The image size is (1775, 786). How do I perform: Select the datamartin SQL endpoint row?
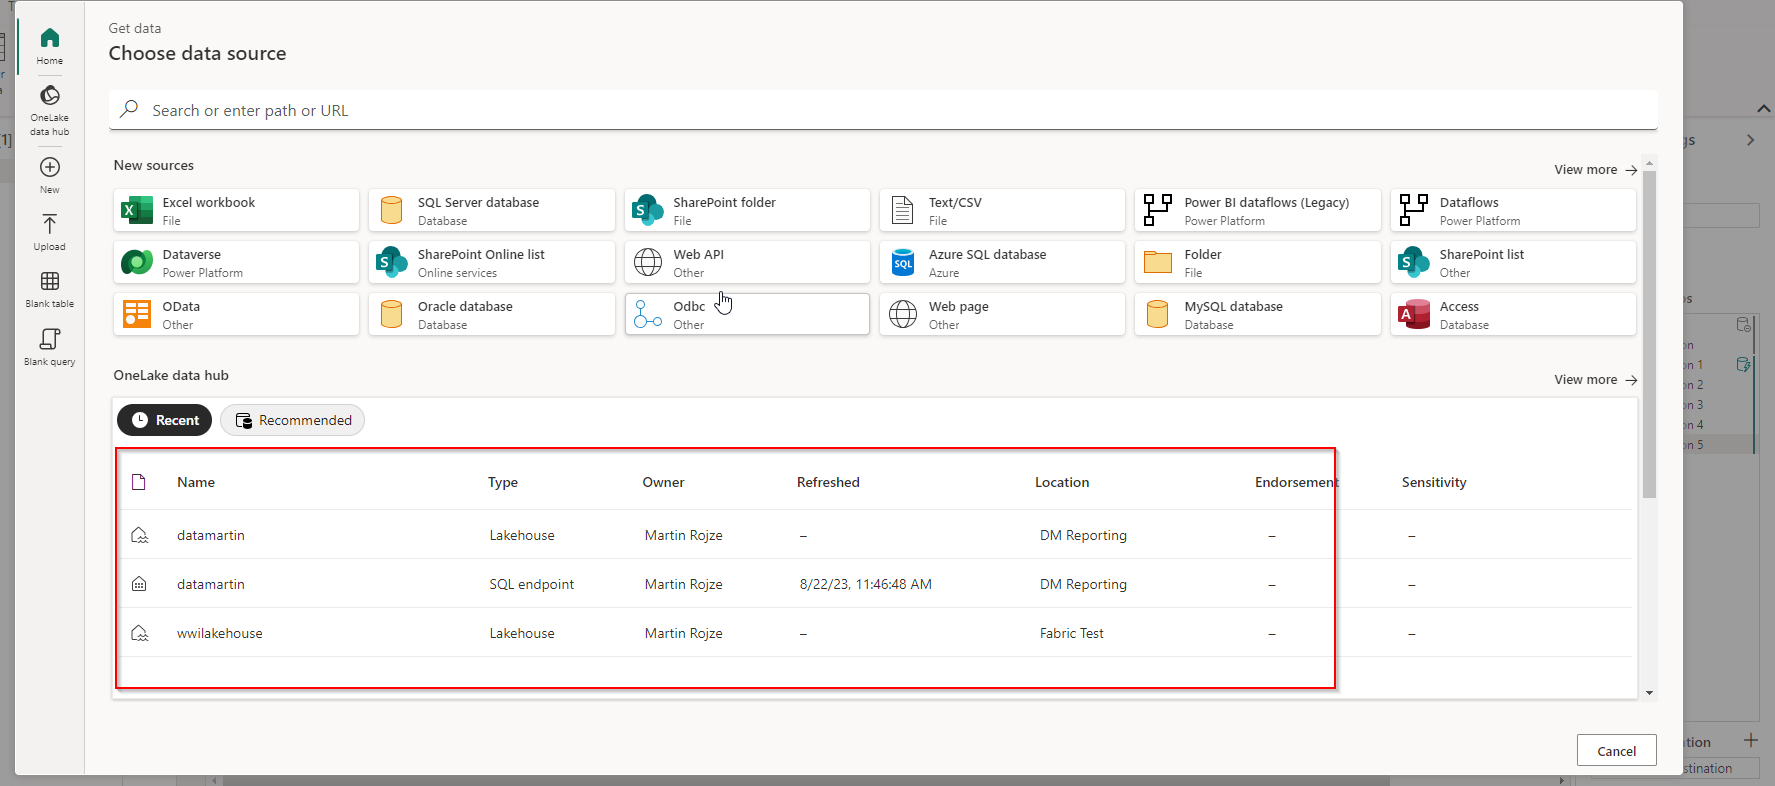pyautogui.click(x=873, y=584)
